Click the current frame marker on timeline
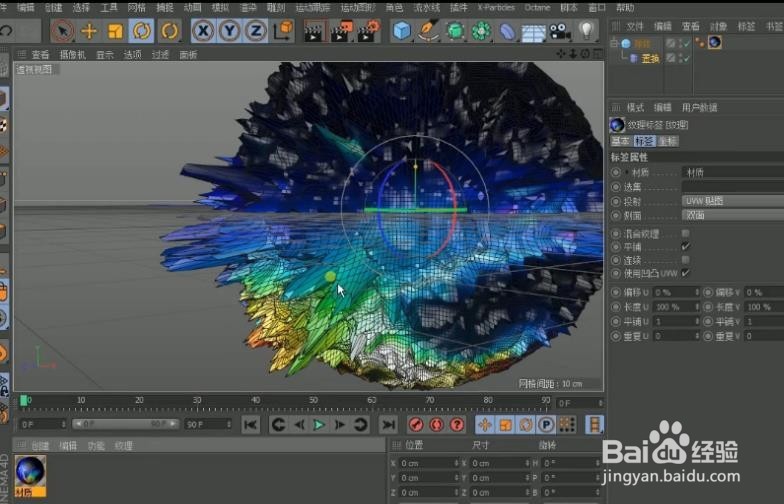Image resolution: width=784 pixels, height=504 pixels. [24, 400]
